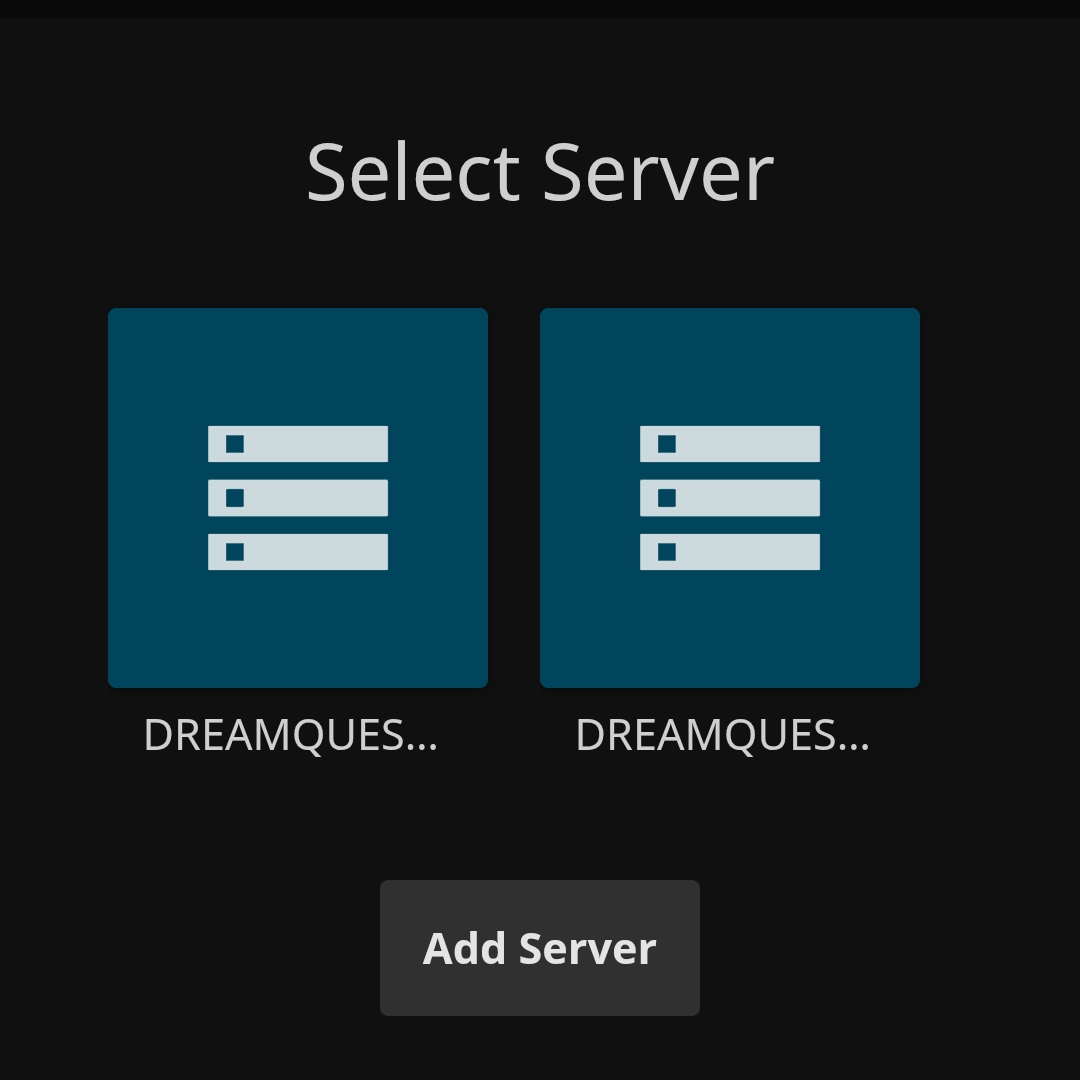Viewport: 1080px width, 1080px height.
Task: Click top indicator square on right server icon
Action: point(667,444)
